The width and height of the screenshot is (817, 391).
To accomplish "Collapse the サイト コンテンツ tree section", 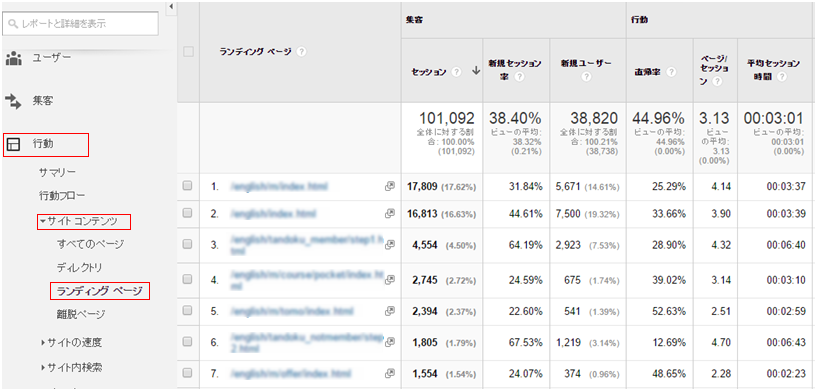I will pyautogui.click(x=43, y=222).
